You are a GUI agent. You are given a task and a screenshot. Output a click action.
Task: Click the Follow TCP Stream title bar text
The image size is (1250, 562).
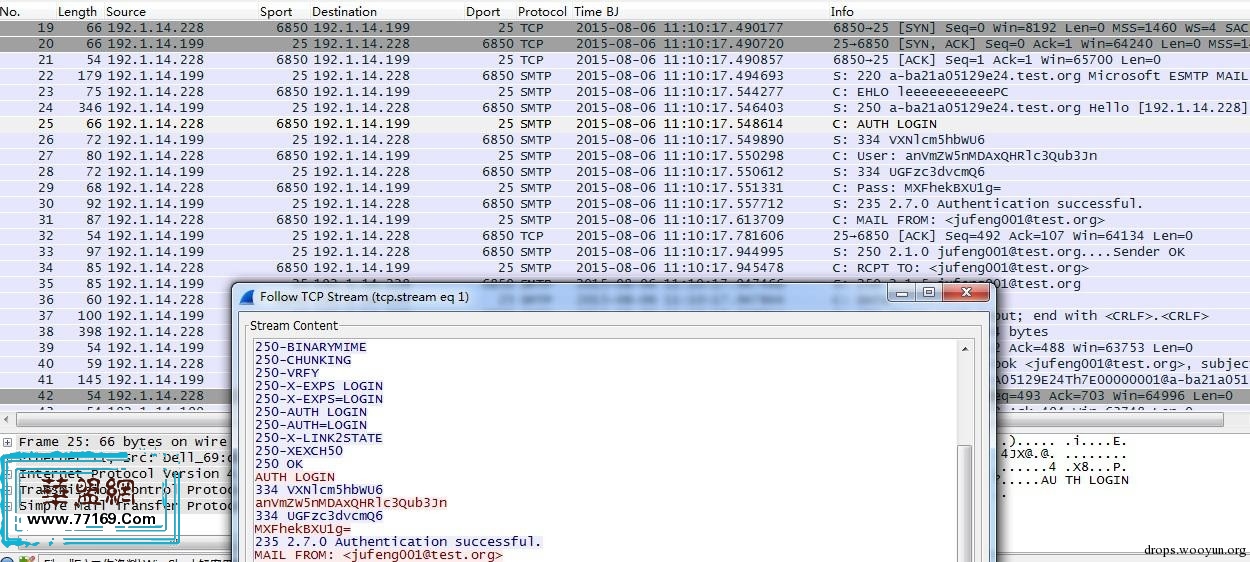pos(364,296)
